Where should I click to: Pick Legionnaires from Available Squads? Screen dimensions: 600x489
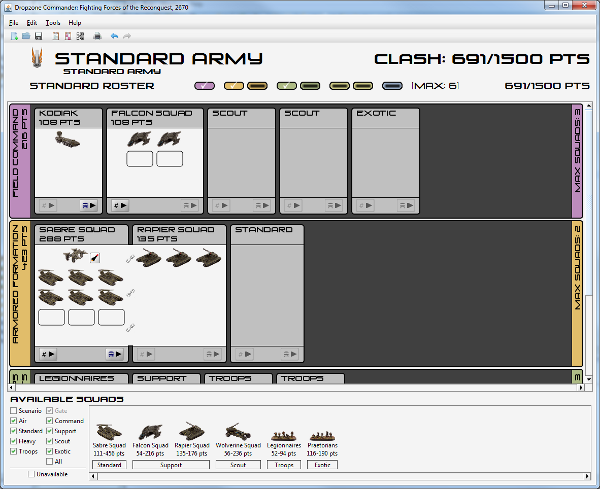click(x=284, y=442)
